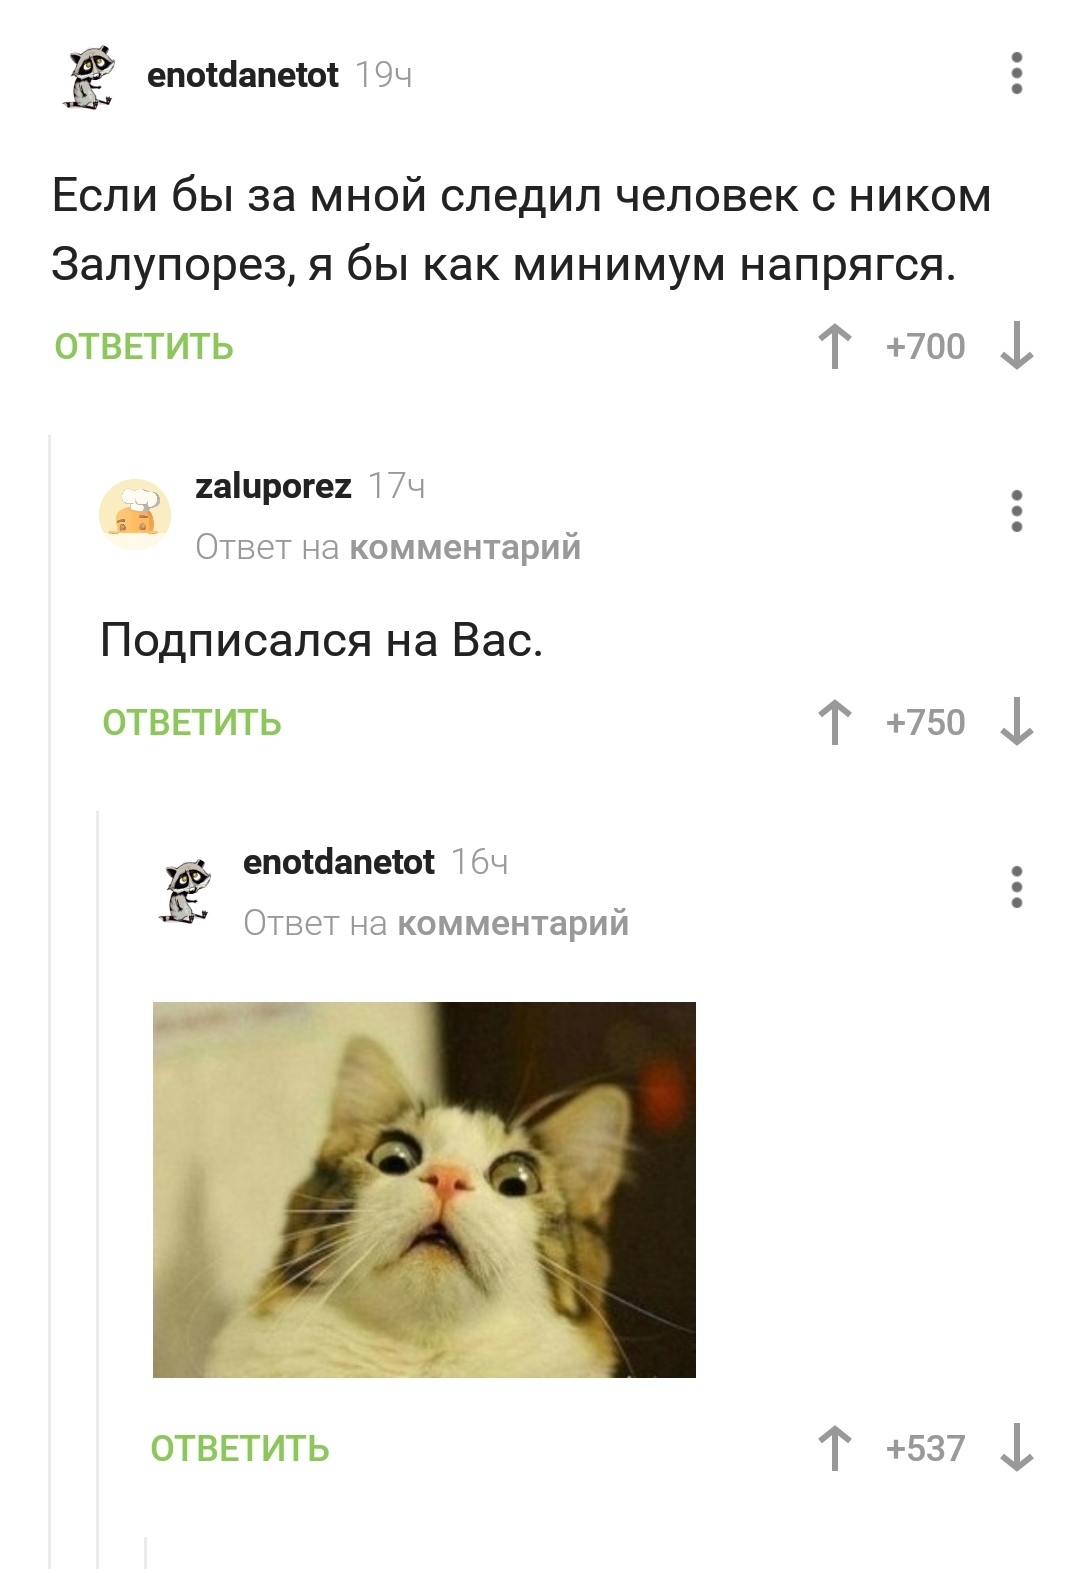The height and width of the screenshot is (1569, 1080).
Task: Open three-dot menu on zaluporez comment
Action: (x=1016, y=510)
